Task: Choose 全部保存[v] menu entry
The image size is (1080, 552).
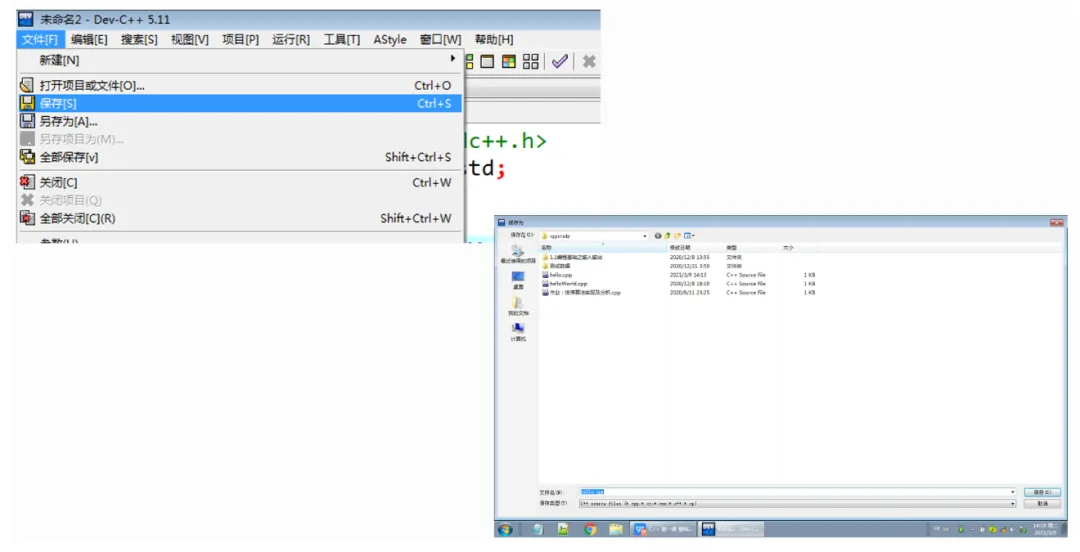Action: point(240,157)
